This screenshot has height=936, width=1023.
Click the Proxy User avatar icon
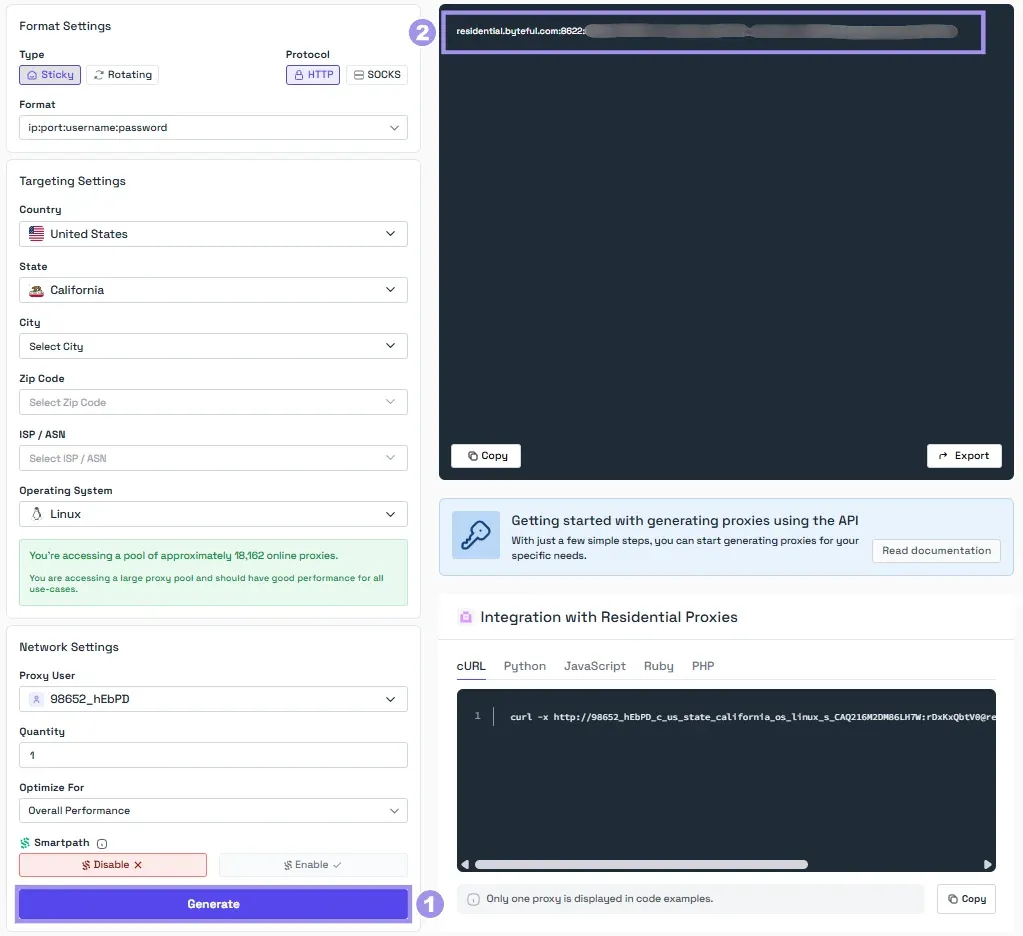pos(37,699)
